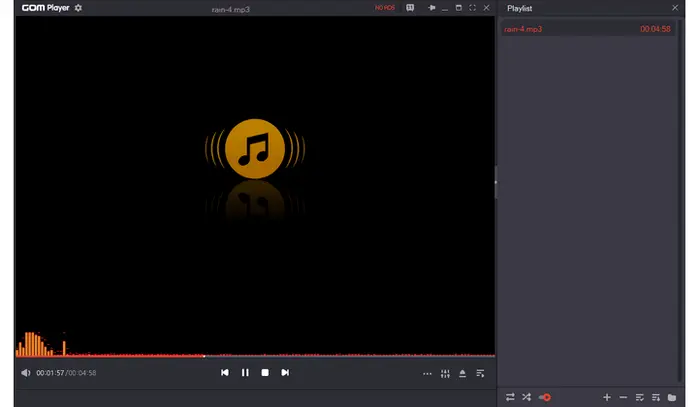Open GOM Player settings gear

pyautogui.click(x=79, y=8)
